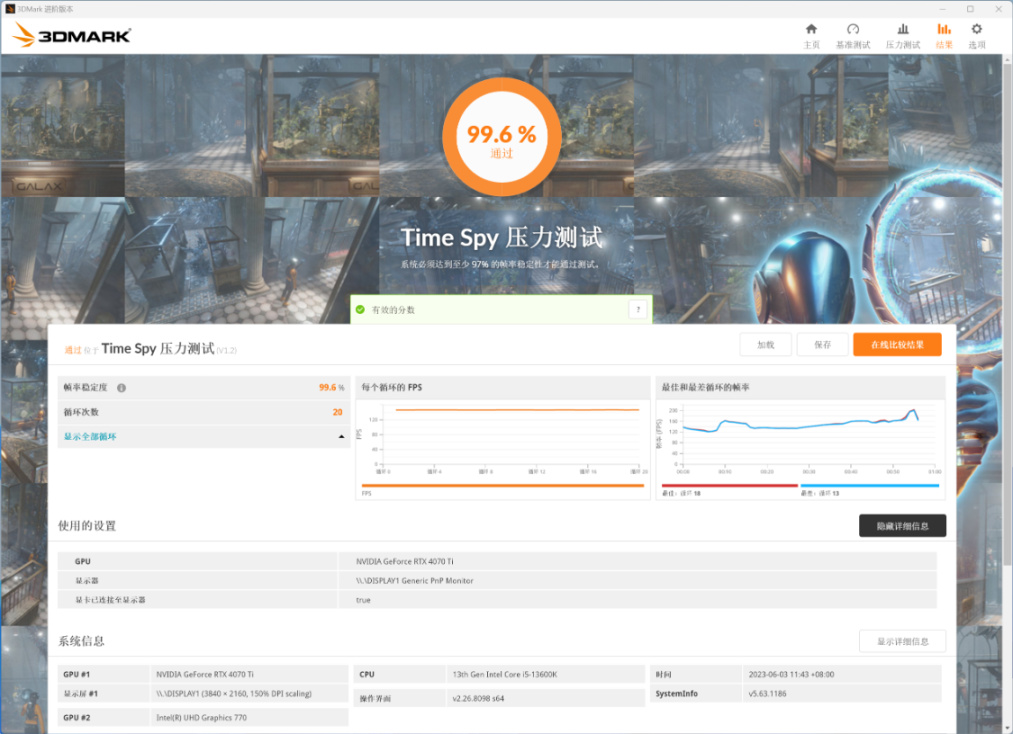Go to the 主页 home icon
The height and width of the screenshot is (734, 1013).
click(811, 29)
